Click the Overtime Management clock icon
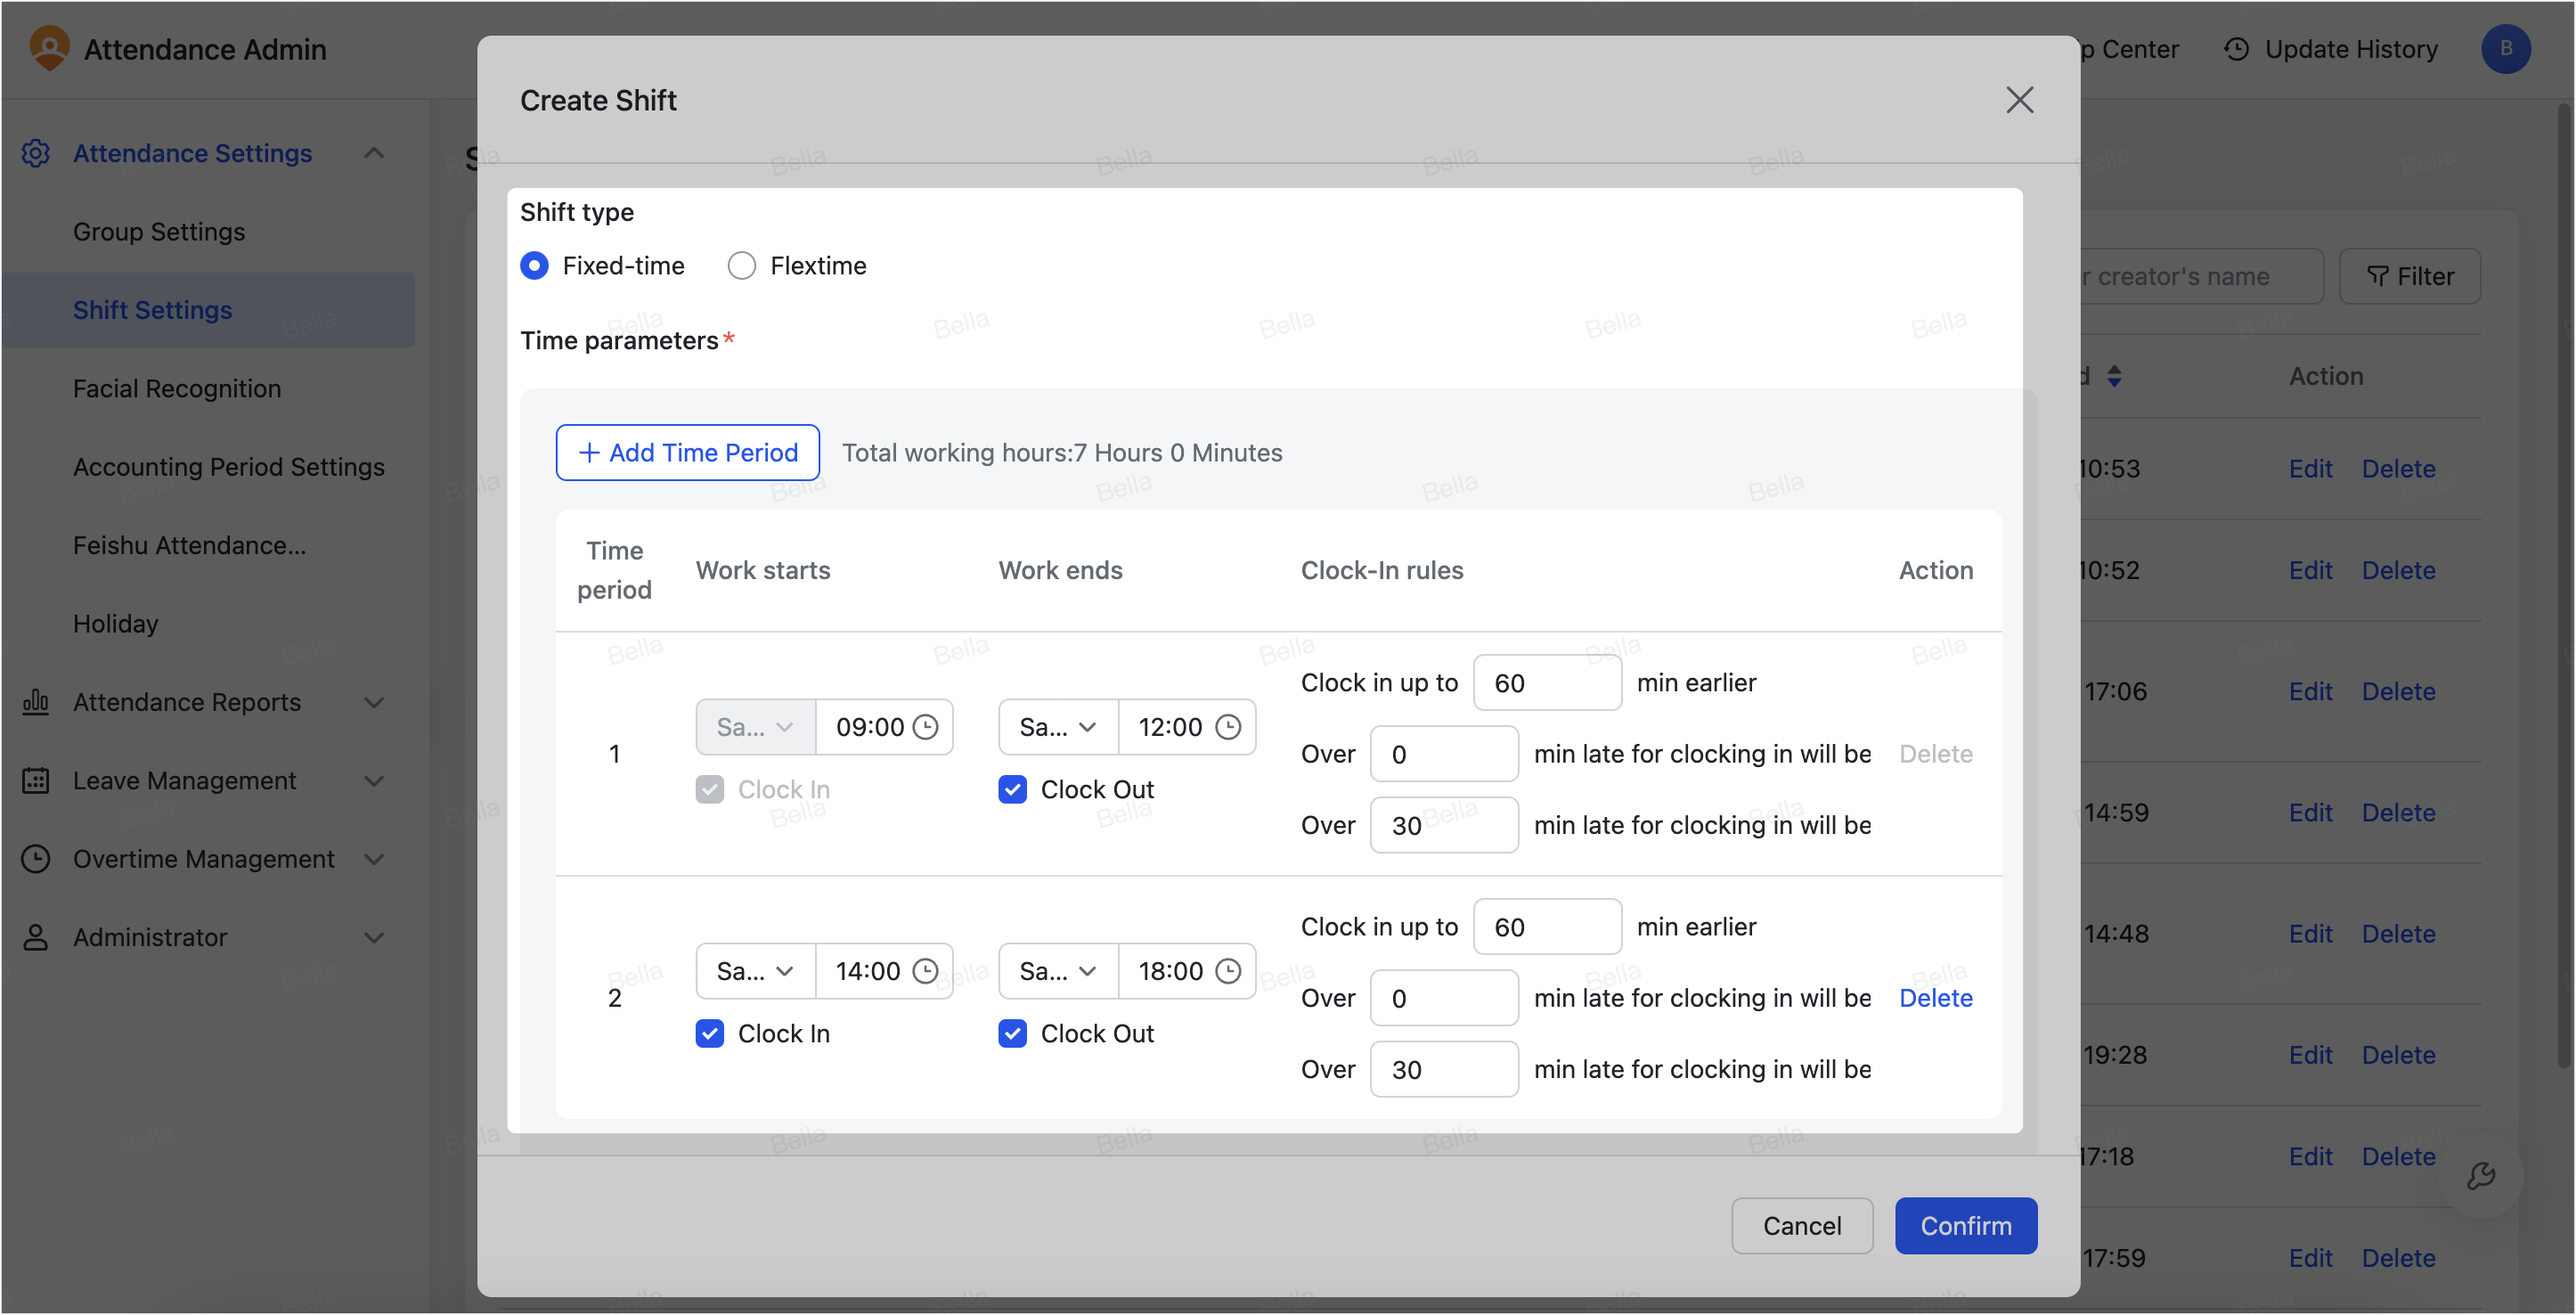This screenshot has height=1315, width=2576. [36, 858]
